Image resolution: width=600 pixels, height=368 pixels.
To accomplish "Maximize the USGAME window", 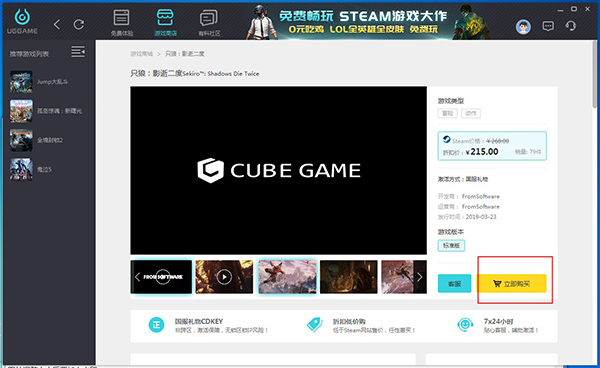I will click(574, 9).
